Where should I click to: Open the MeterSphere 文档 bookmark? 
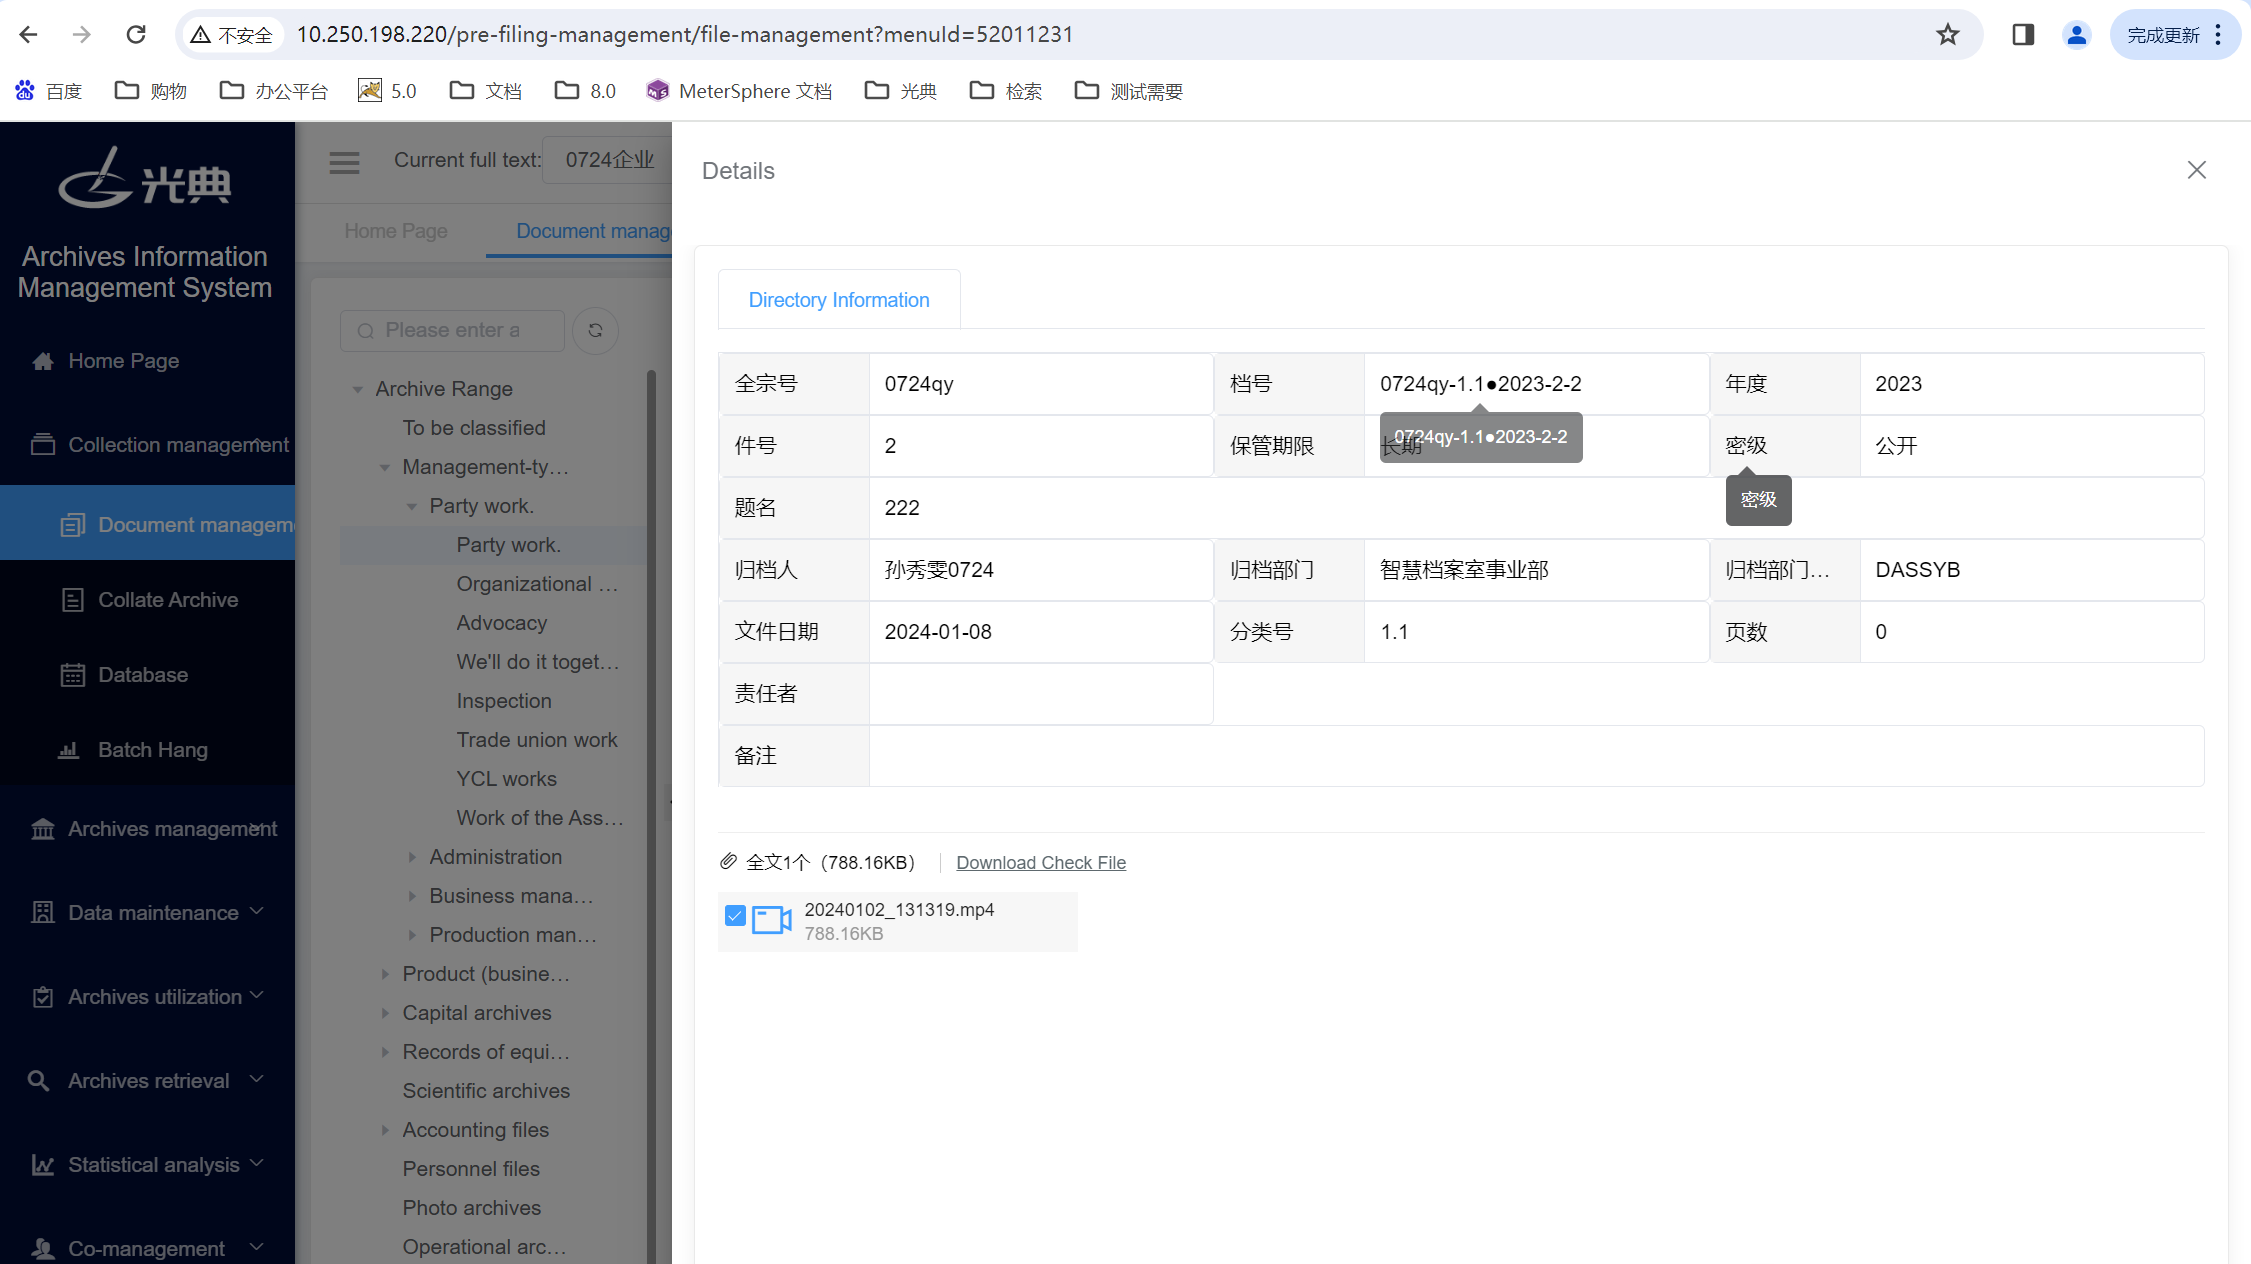(739, 91)
